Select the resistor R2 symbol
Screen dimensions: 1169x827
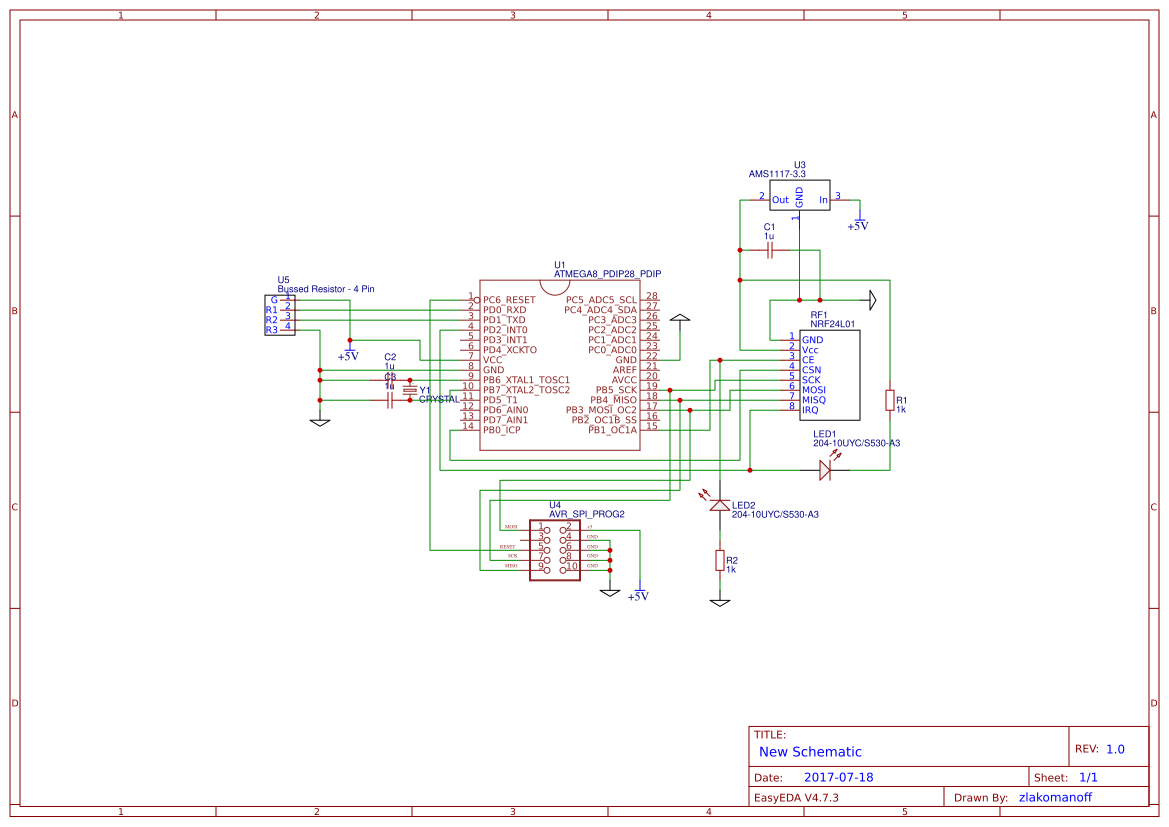pos(719,560)
